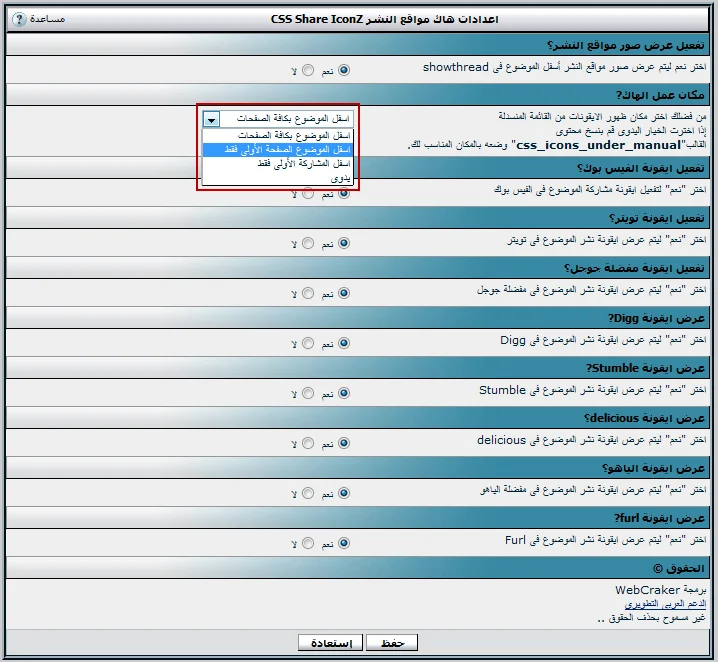Enable the Stumble icon with نعم
The height and width of the screenshot is (662, 718).
344,393
